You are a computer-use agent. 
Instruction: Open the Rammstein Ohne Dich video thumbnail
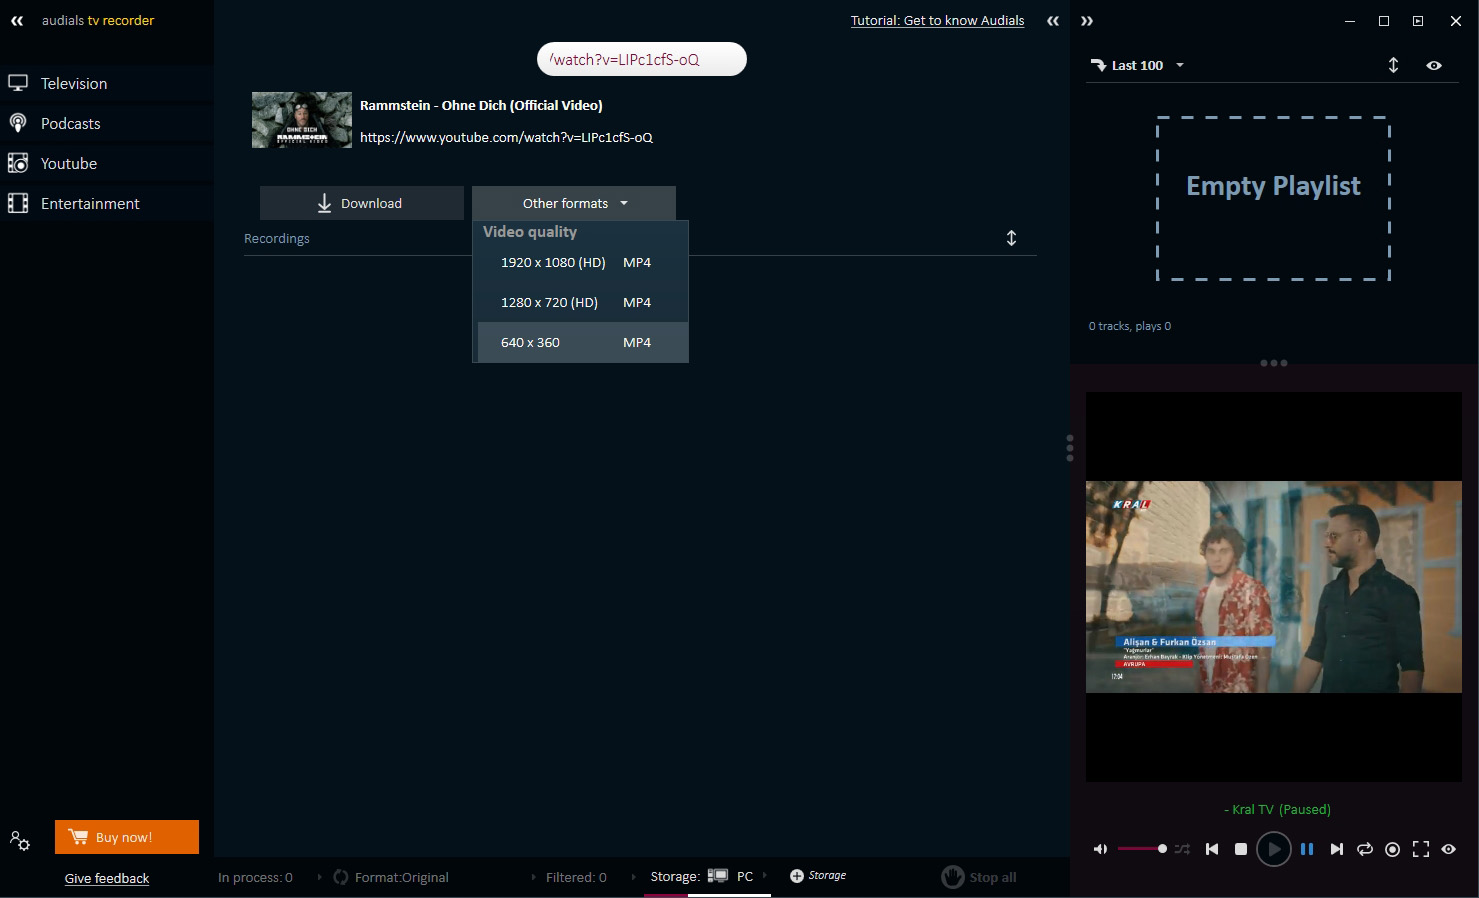coord(302,120)
